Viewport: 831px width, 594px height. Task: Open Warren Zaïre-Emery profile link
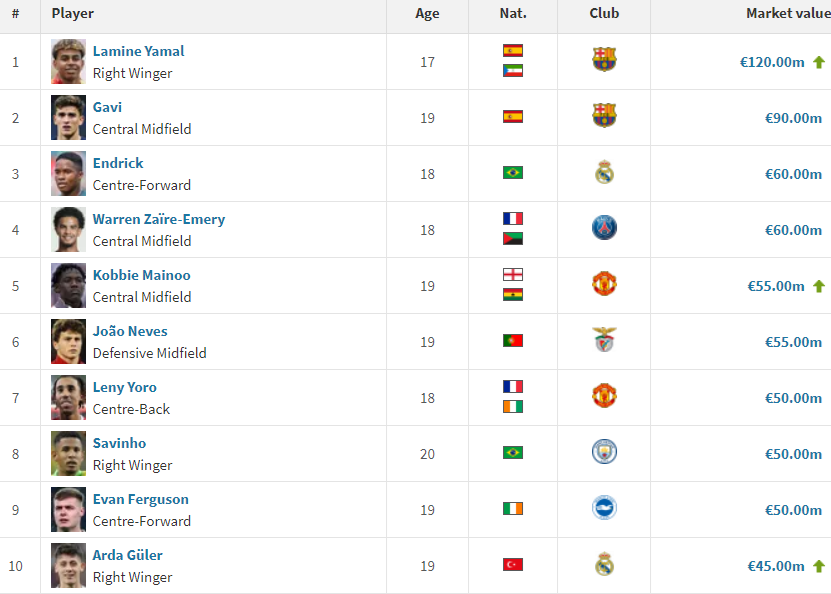click(158, 219)
